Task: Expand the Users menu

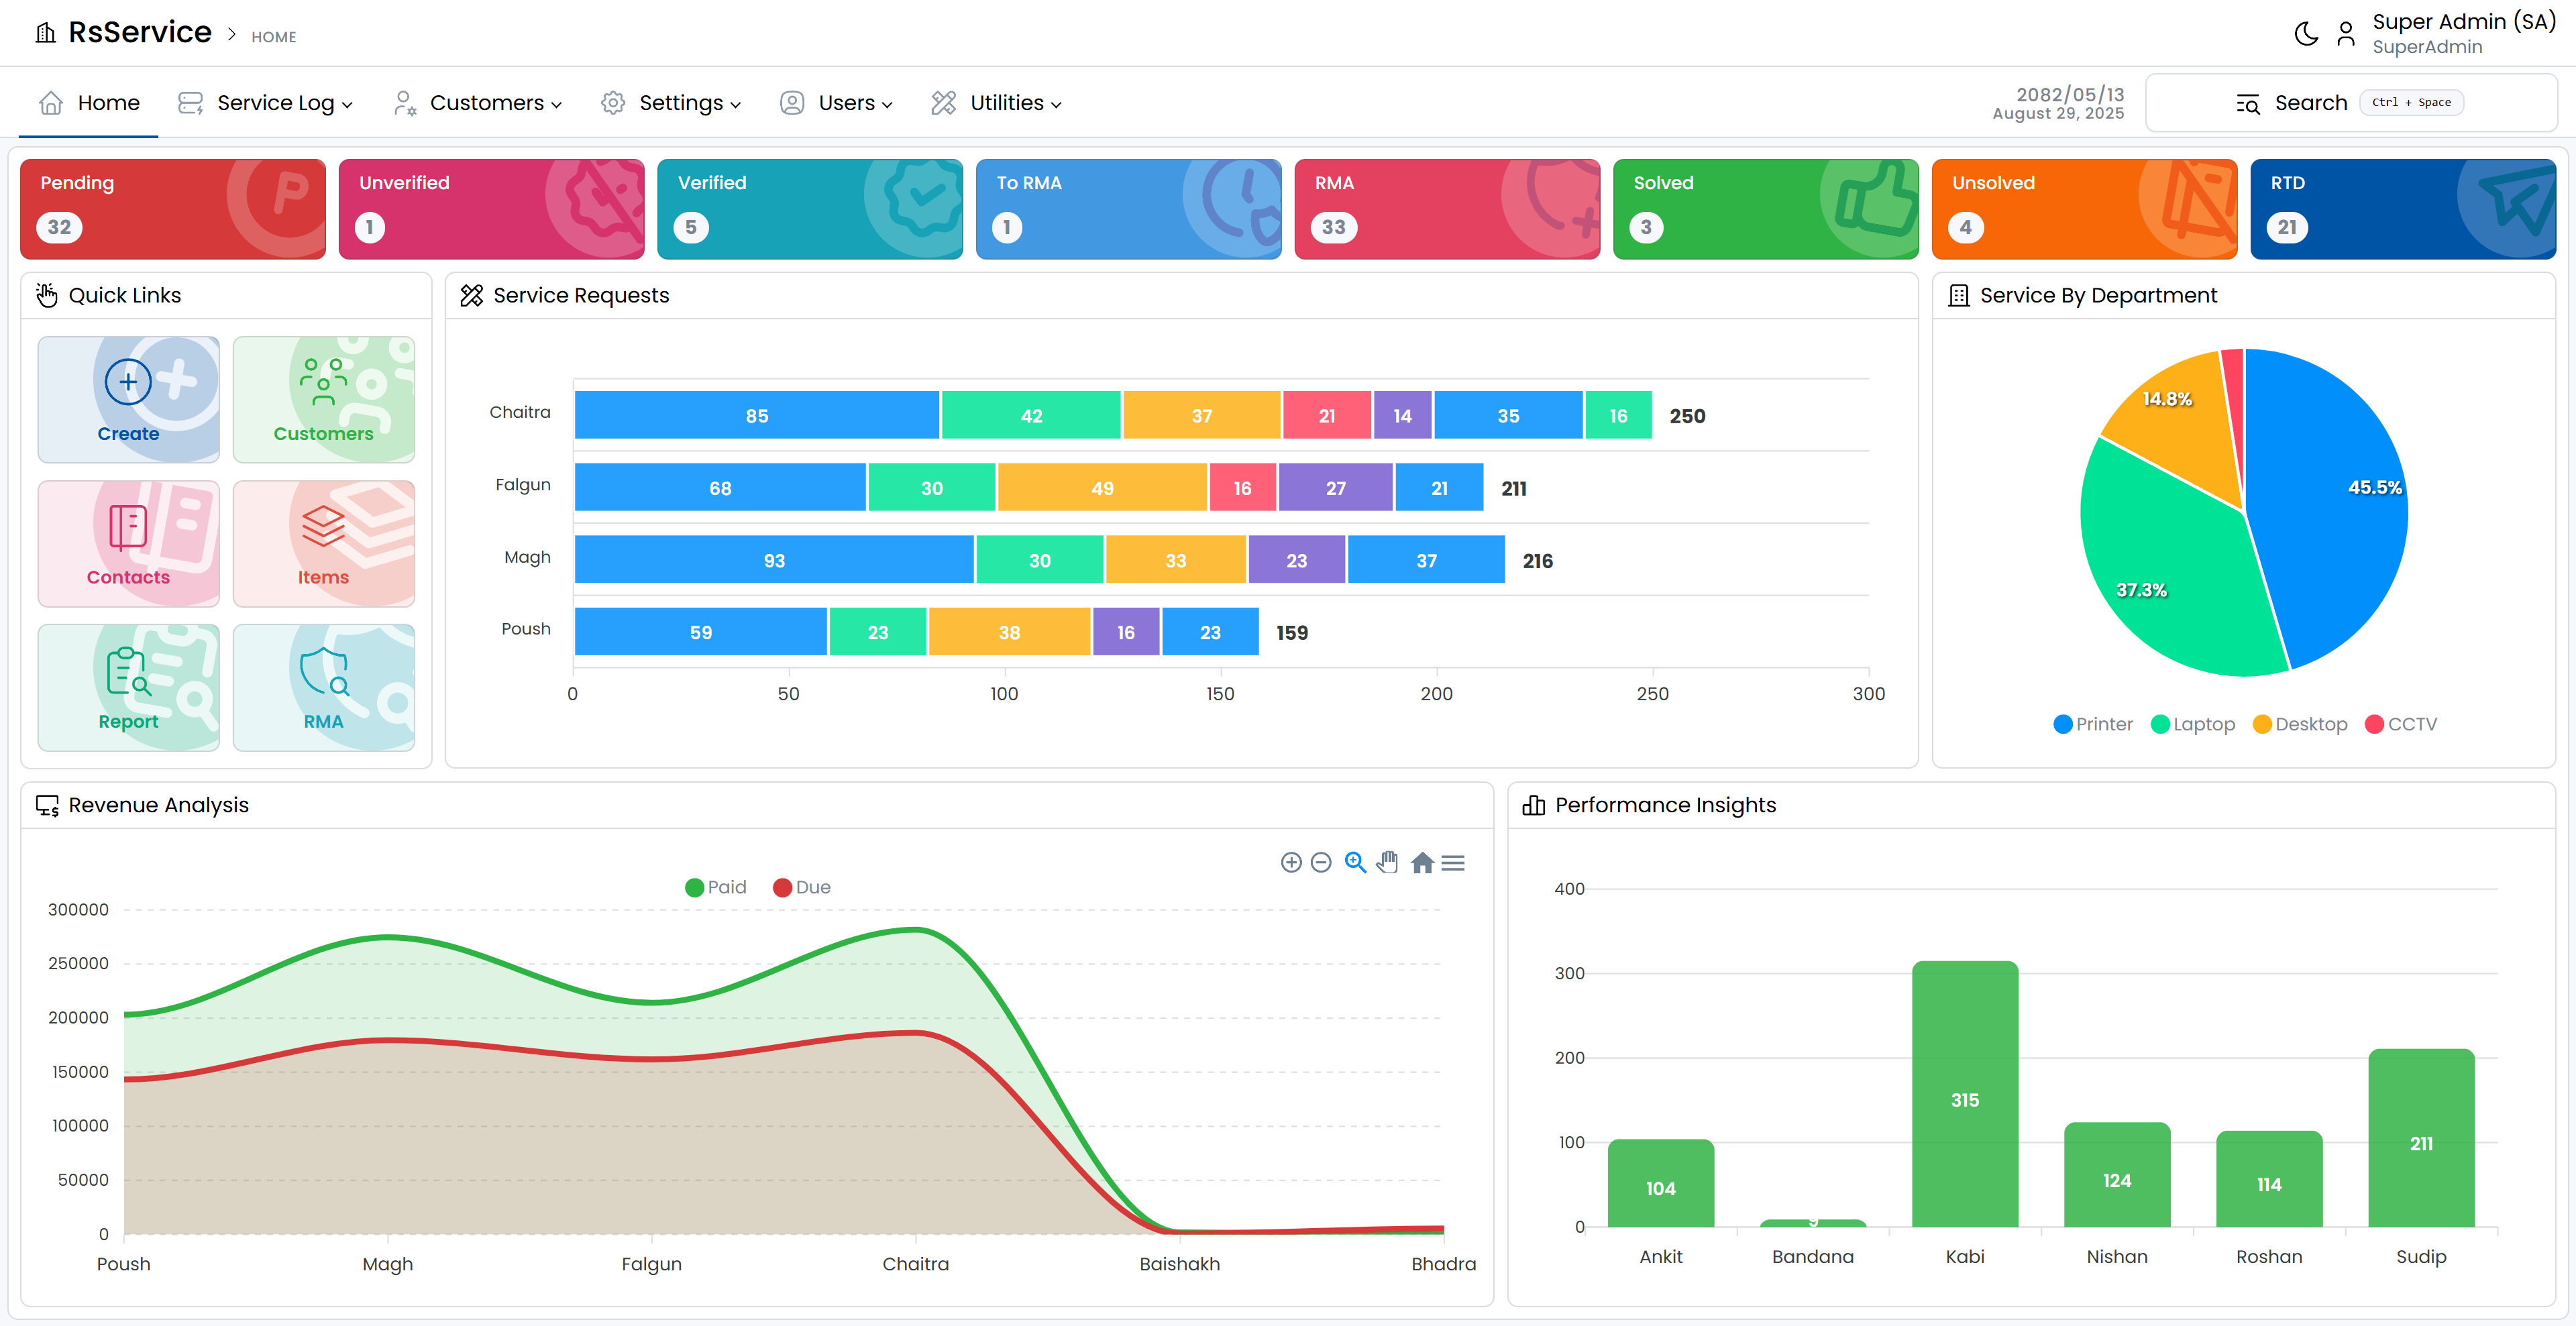Action: pyautogui.click(x=836, y=103)
